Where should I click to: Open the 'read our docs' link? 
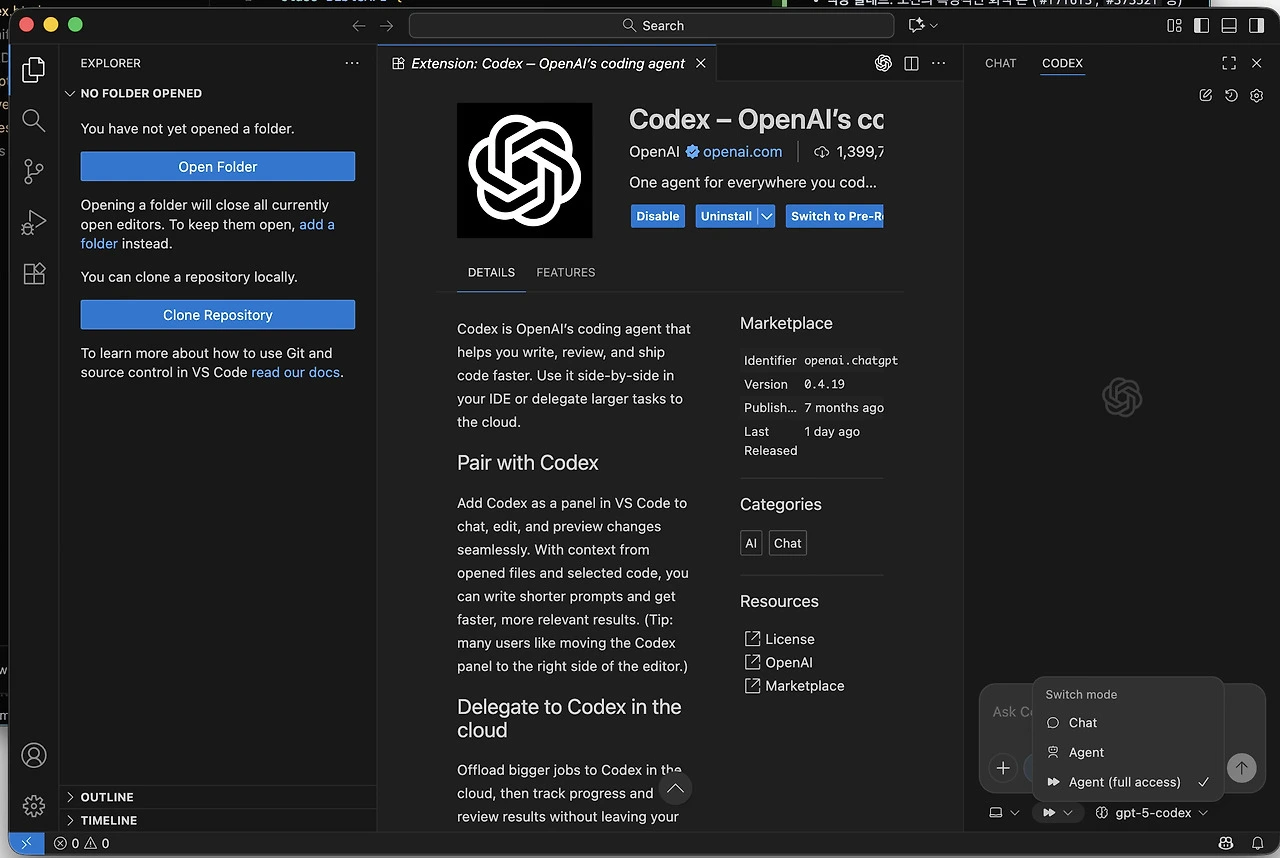pos(296,372)
